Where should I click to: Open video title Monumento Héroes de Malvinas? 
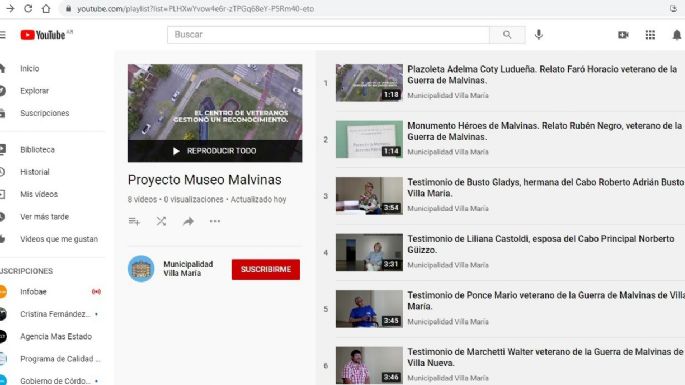pyautogui.click(x=545, y=131)
